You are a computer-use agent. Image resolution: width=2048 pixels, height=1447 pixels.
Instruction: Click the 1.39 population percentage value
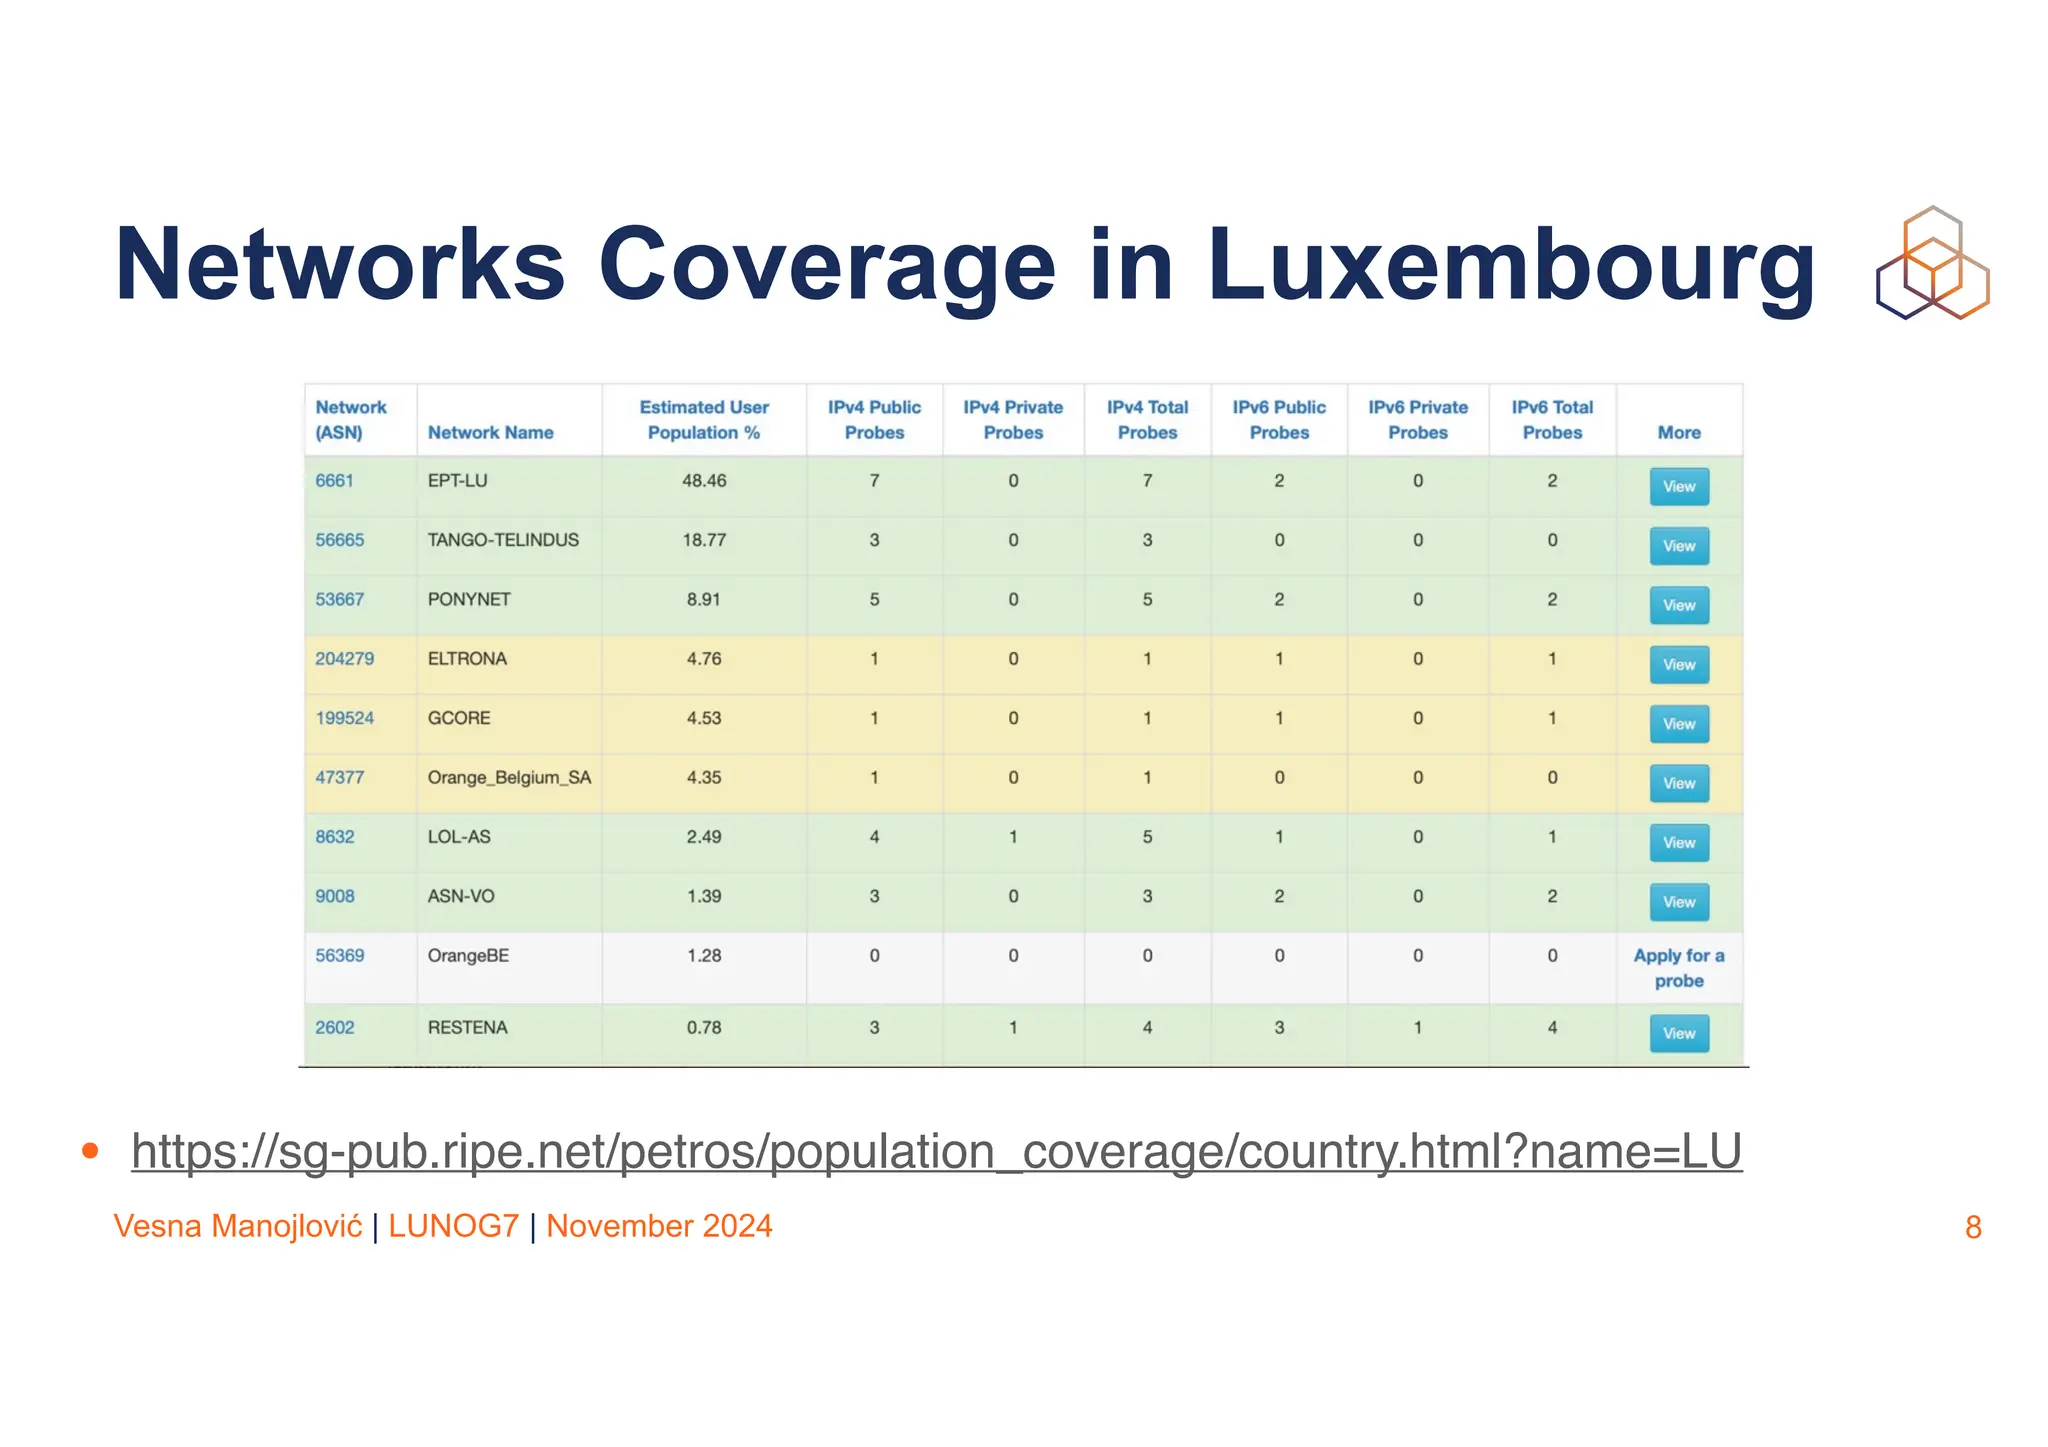[x=704, y=896]
